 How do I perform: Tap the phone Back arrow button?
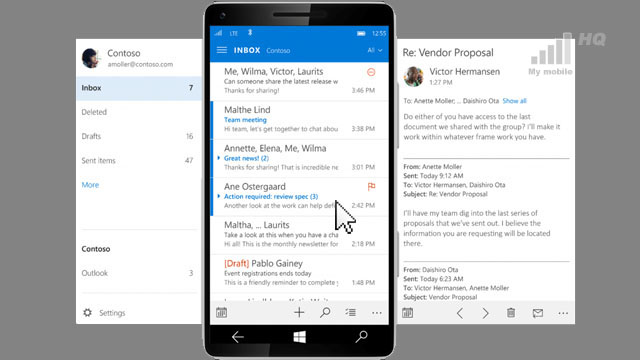tap(238, 337)
